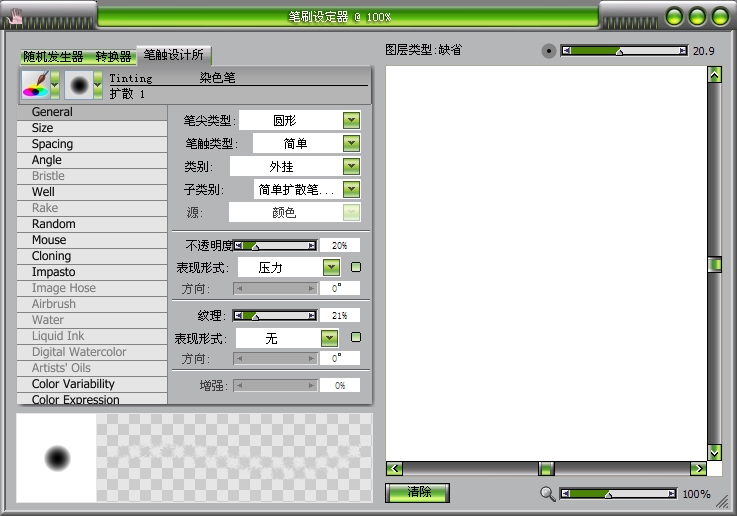Click left arrow of zoom slider
737x516 pixels.
pyautogui.click(x=565, y=493)
